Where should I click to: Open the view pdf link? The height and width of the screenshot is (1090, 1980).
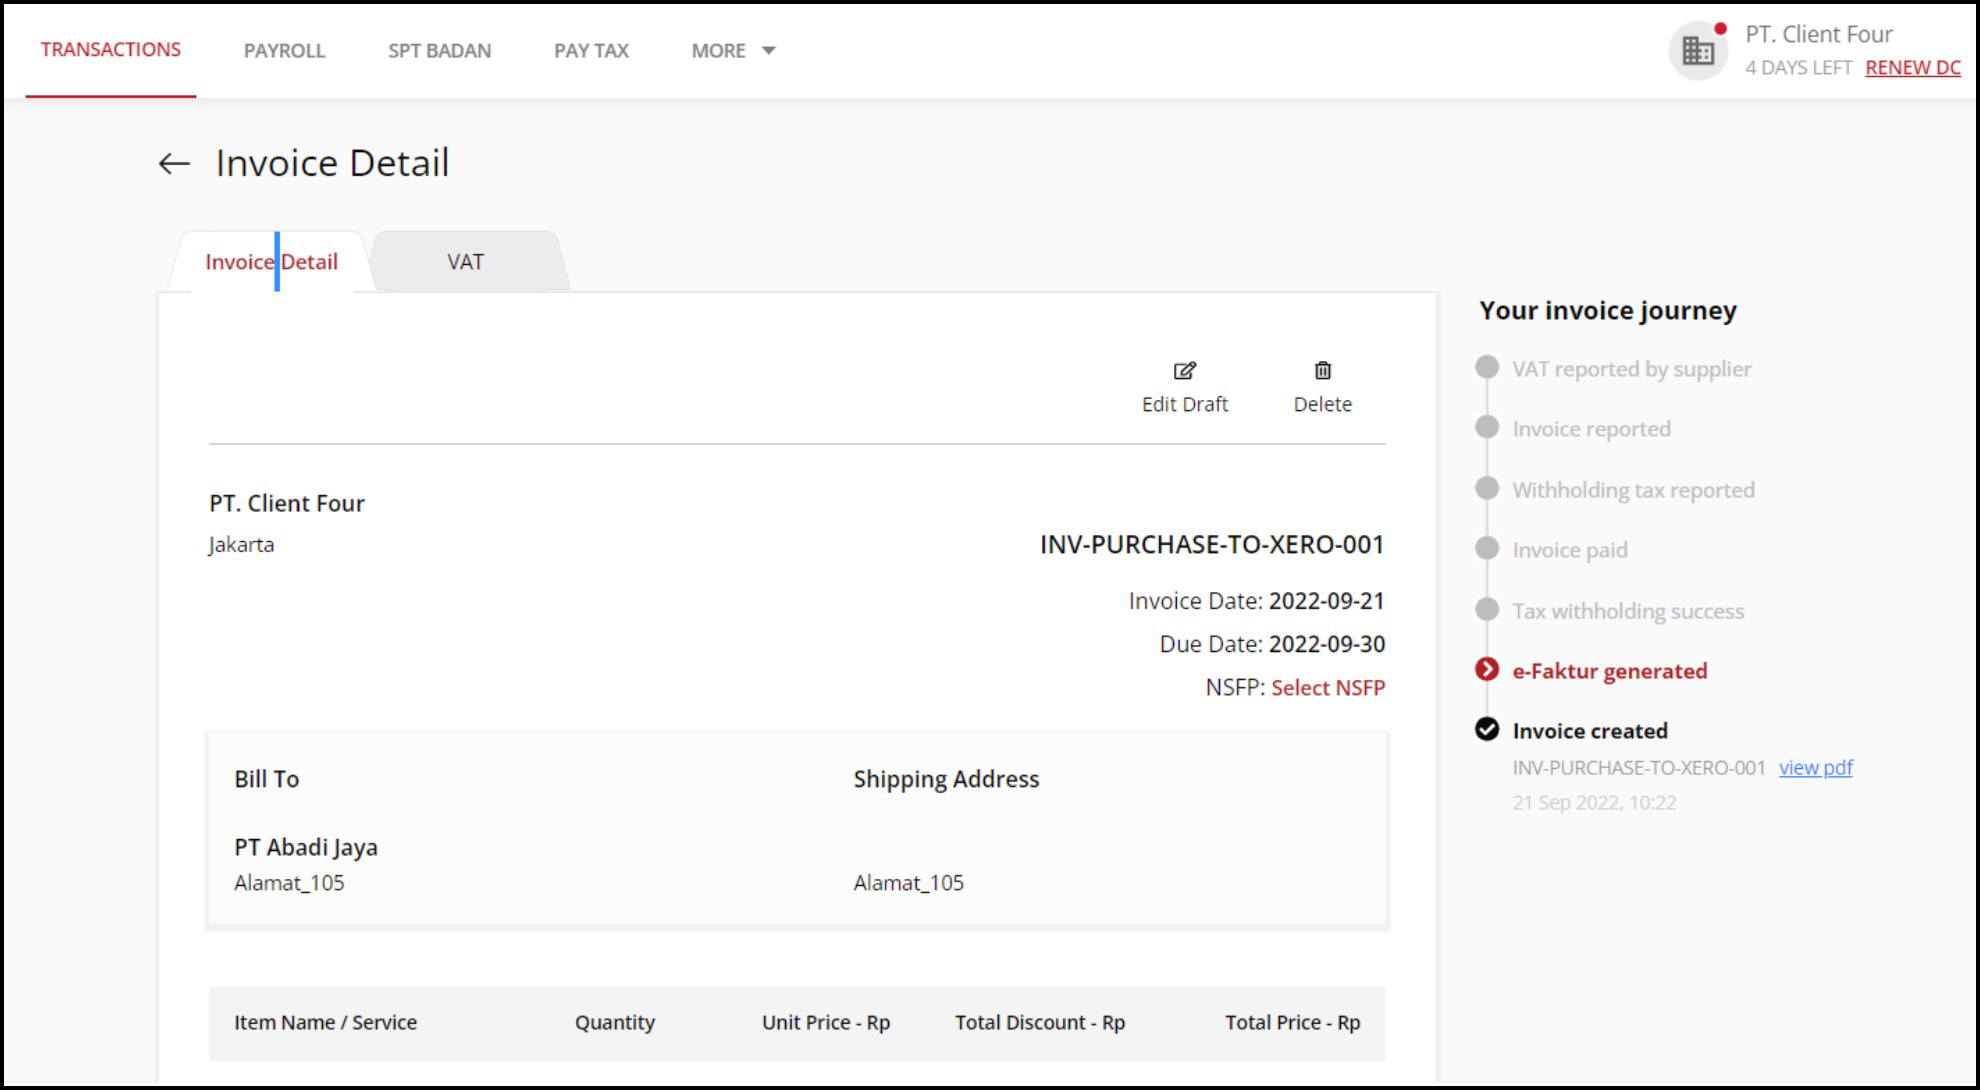(1815, 768)
